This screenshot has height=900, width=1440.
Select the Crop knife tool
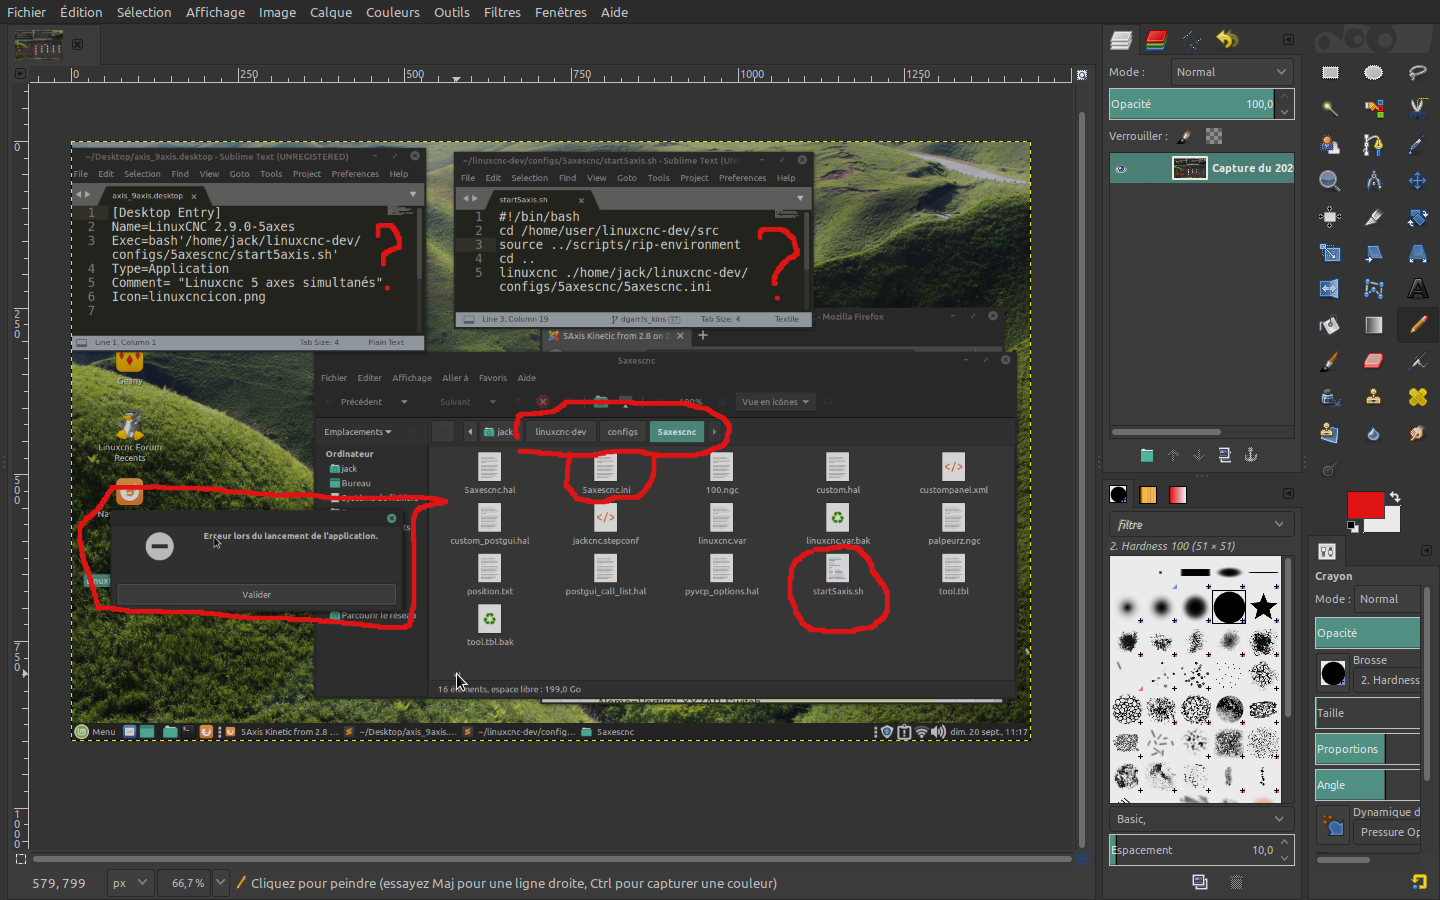click(1374, 217)
